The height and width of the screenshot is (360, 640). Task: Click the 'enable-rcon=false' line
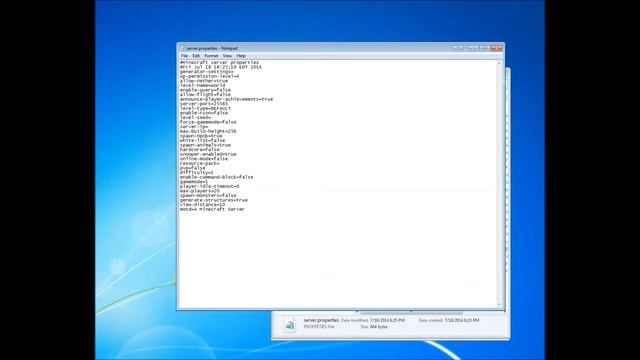(x=204, y=113)
